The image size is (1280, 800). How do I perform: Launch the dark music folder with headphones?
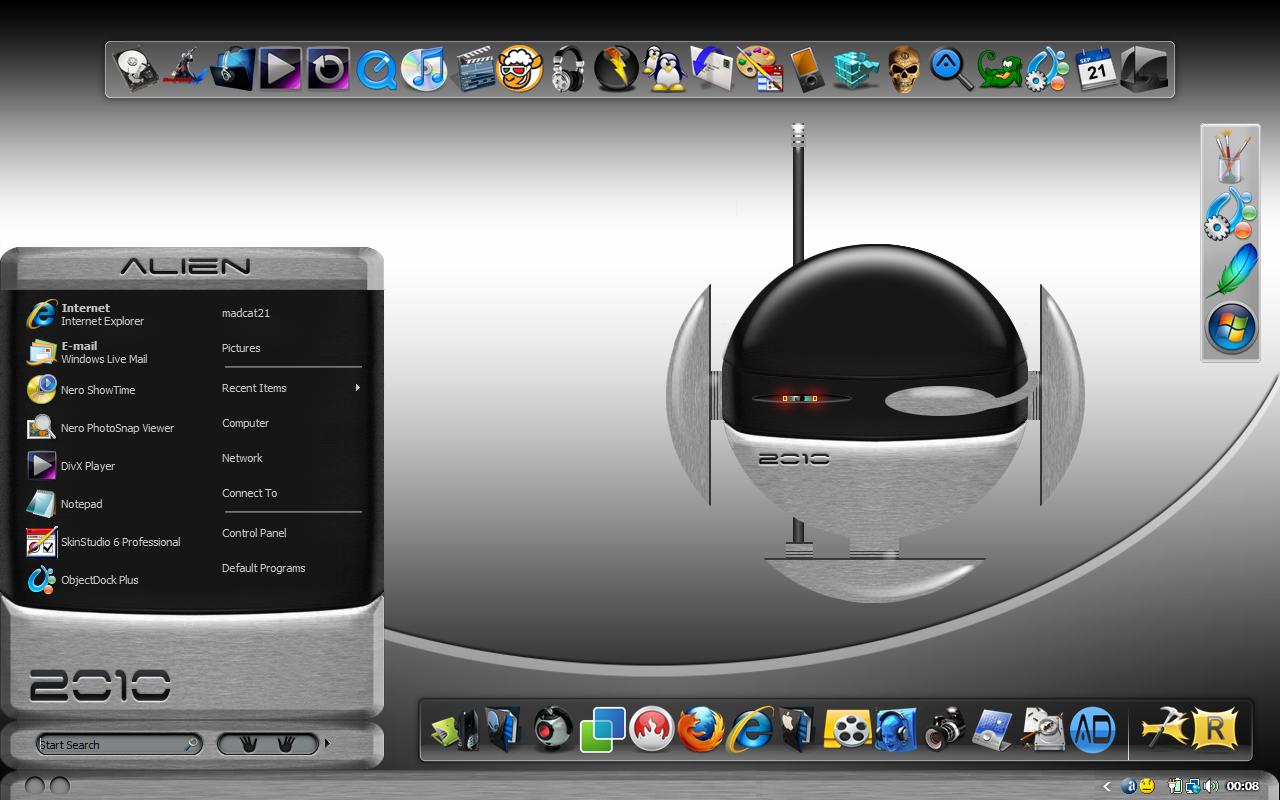point(232,69)
